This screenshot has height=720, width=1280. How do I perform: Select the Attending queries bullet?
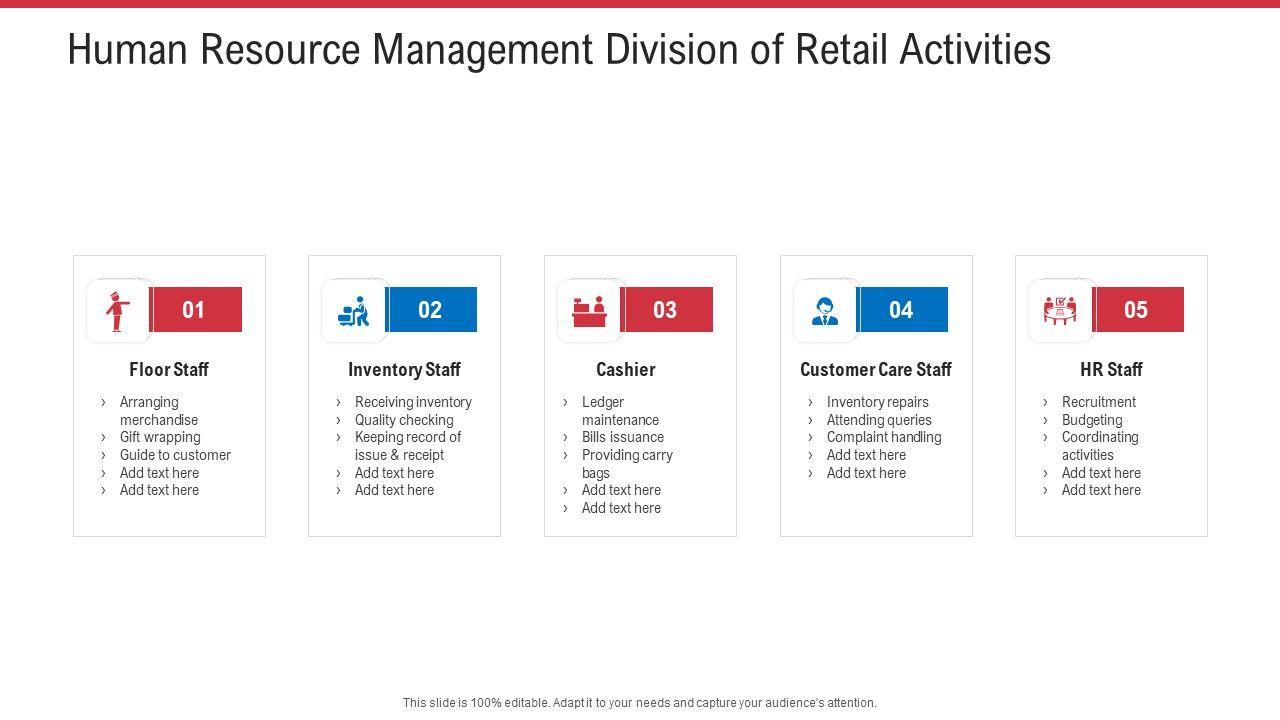879,420
